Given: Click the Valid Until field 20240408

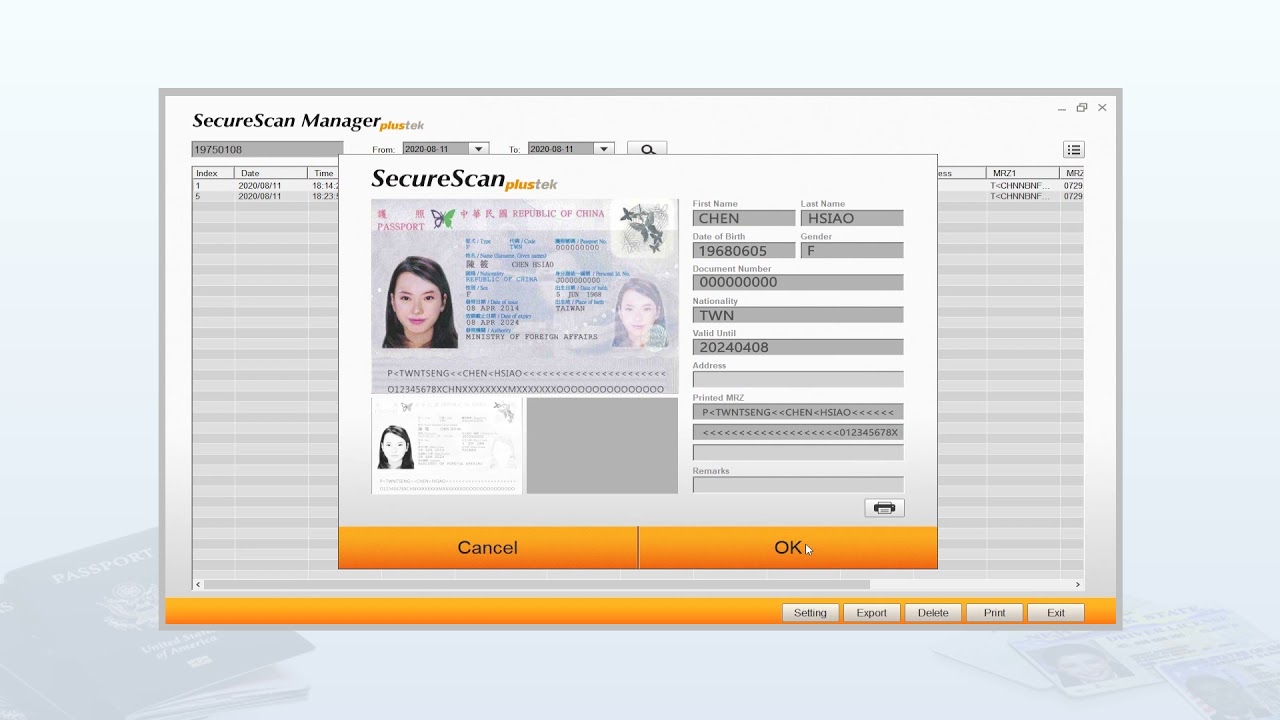Looking at the screenshot, I should point(798,347).
